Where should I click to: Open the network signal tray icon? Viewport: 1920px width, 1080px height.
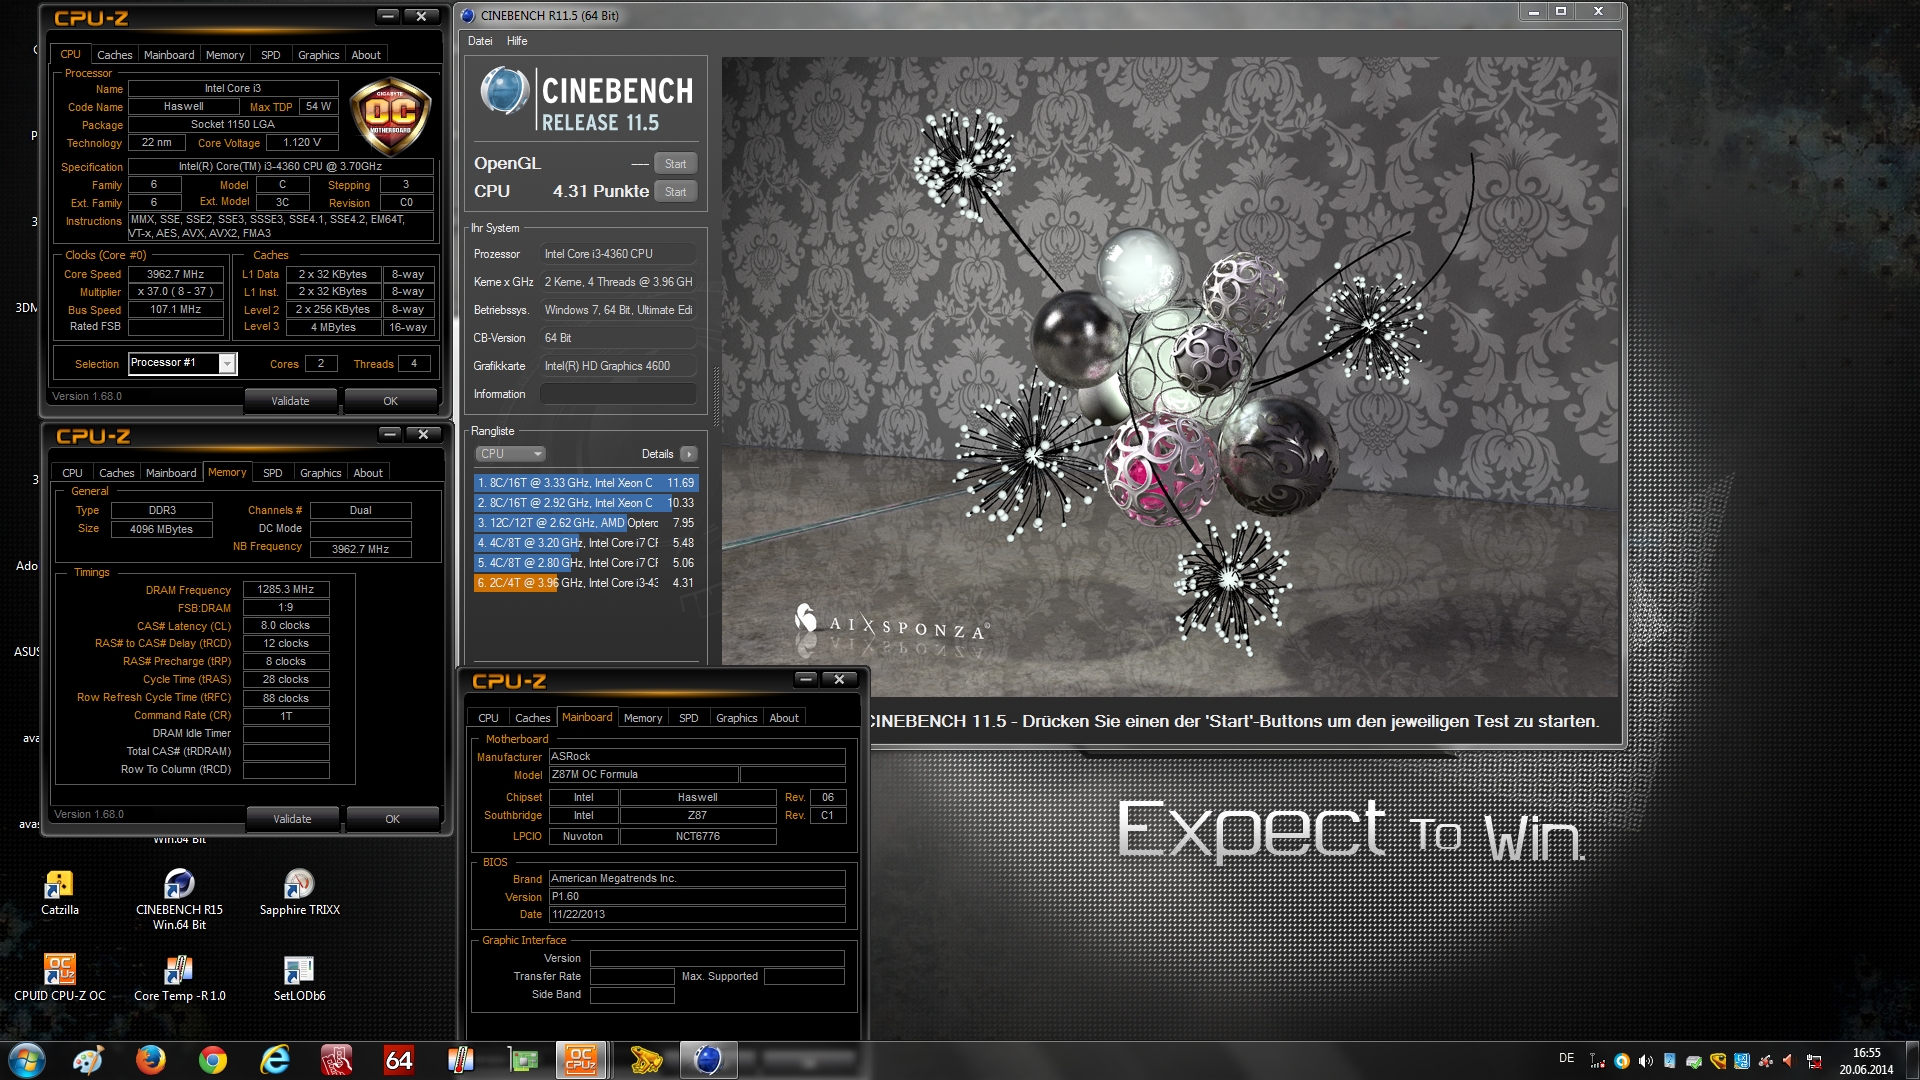(1597, 1061)
